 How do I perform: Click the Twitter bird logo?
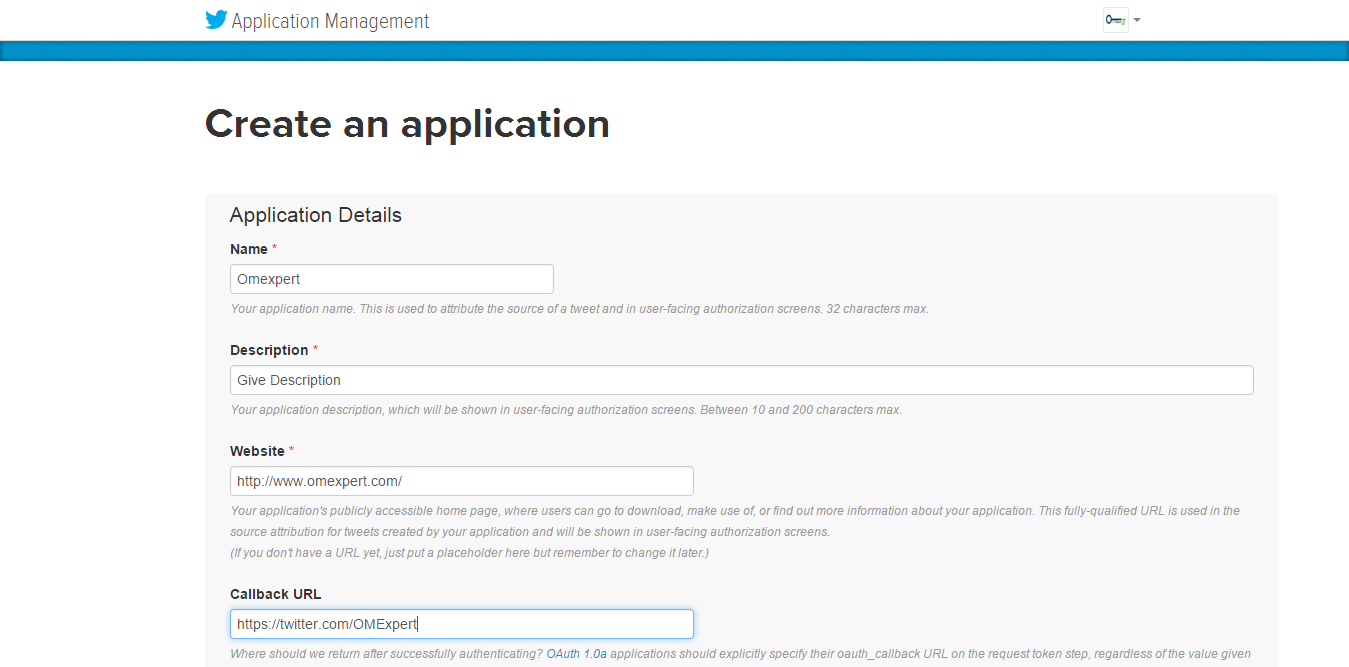coord(216,20)
